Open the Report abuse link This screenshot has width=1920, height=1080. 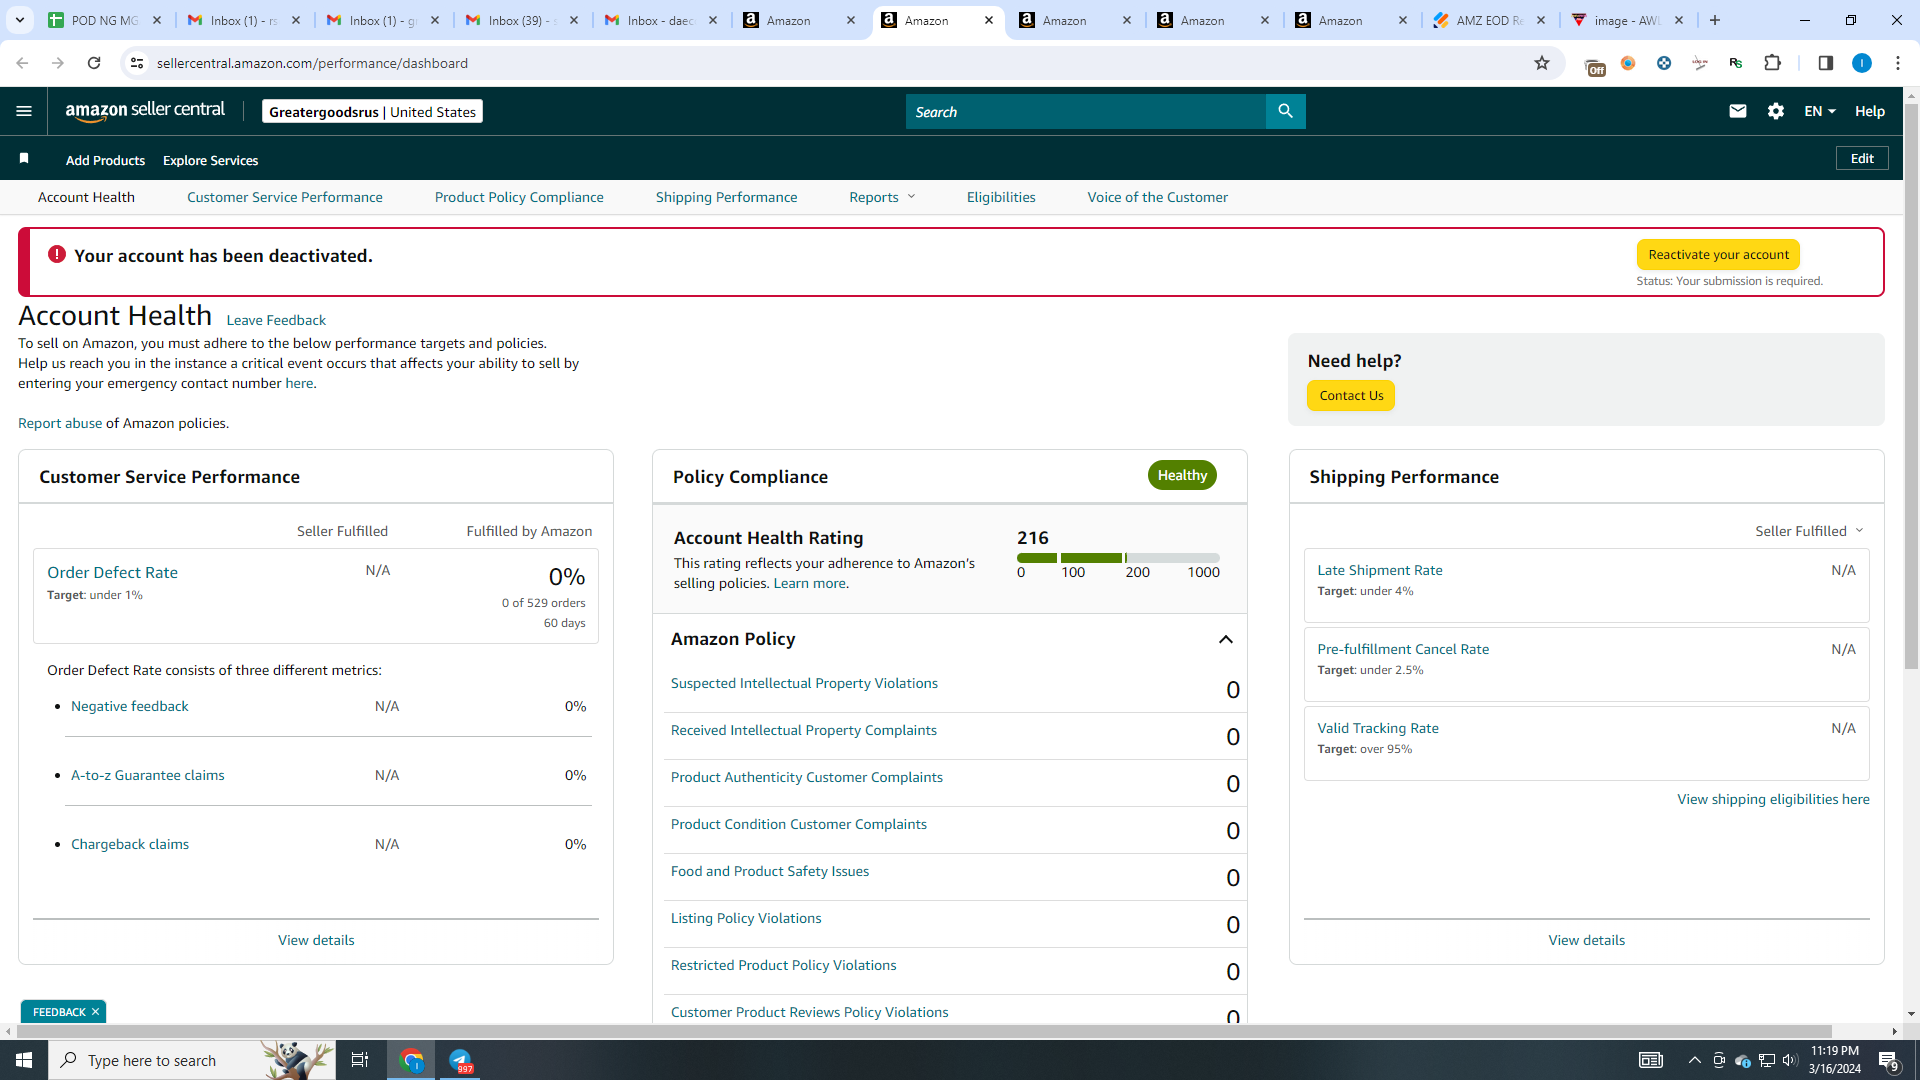(x=60, y=423)
